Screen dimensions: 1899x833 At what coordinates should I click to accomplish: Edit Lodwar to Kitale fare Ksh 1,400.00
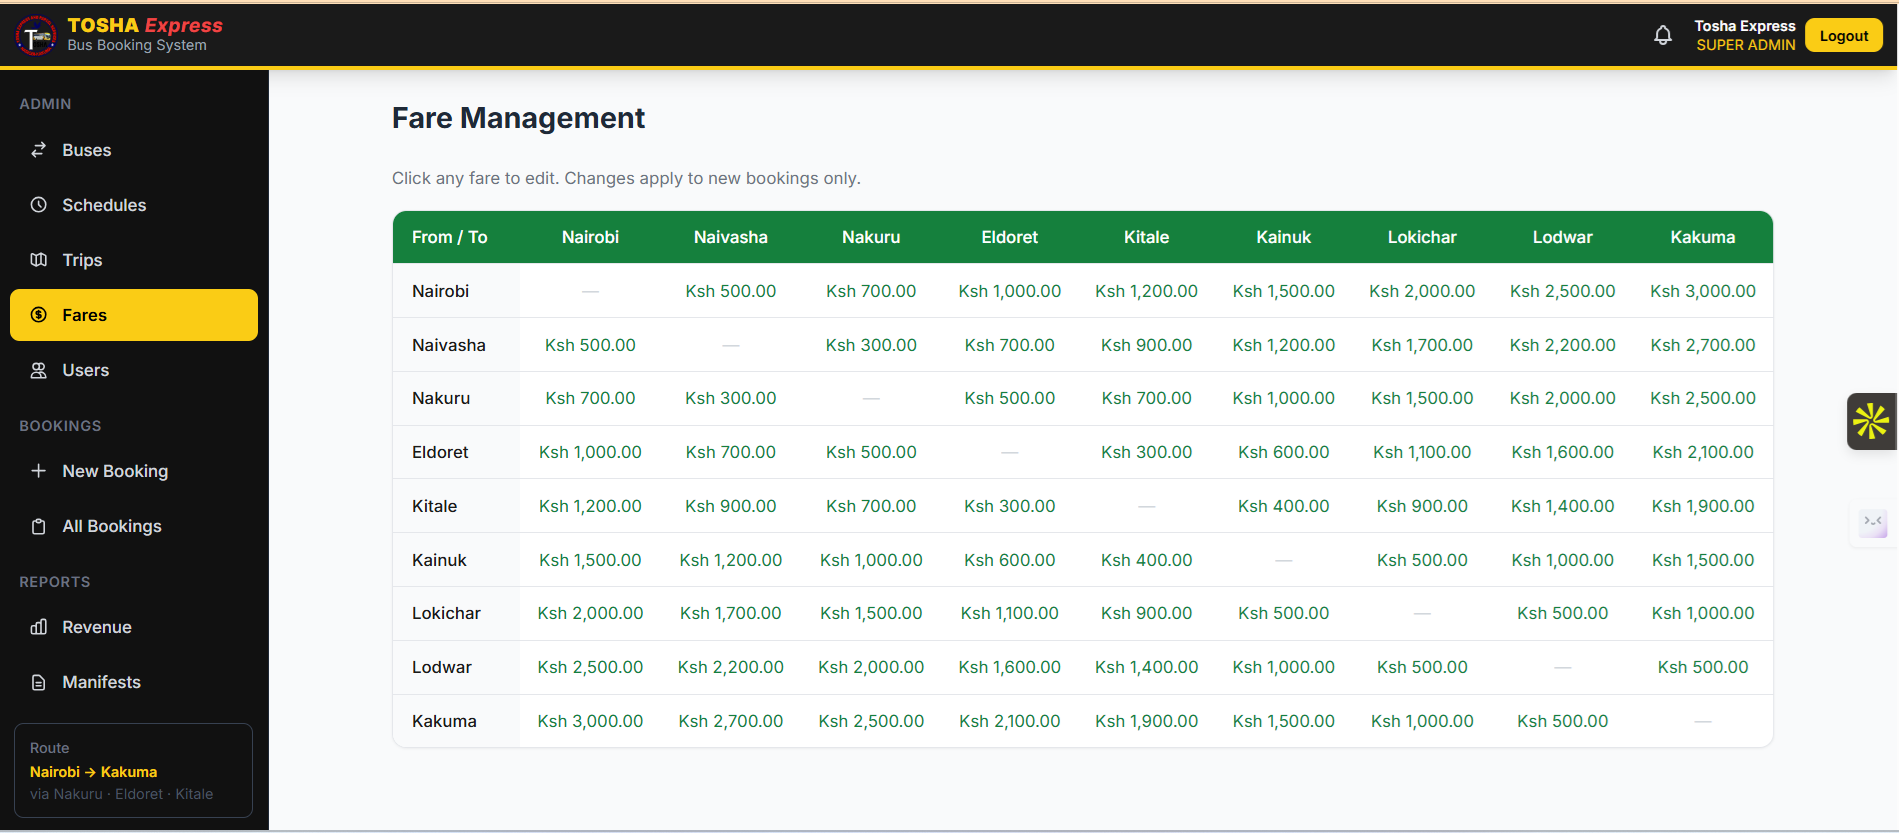tap(1147, 667)
